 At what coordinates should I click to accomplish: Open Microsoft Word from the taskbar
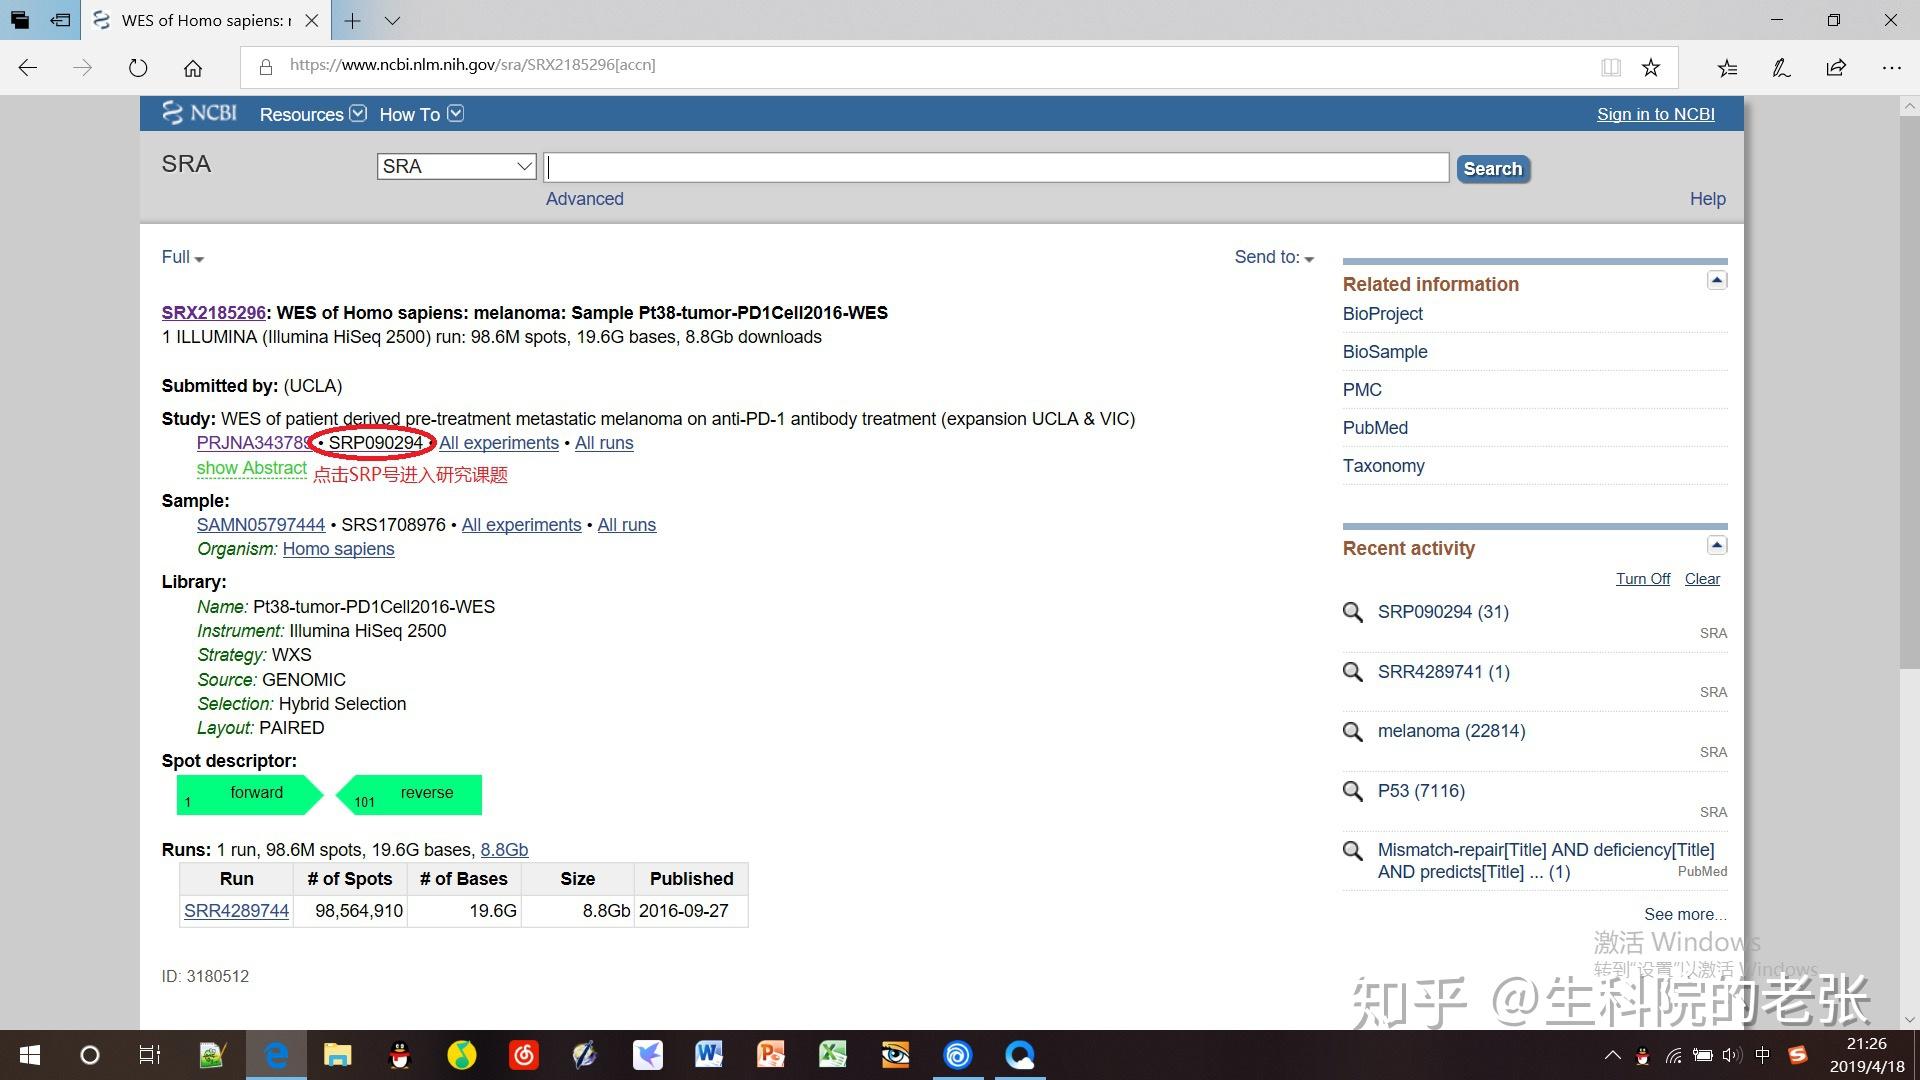[709, 1055]
